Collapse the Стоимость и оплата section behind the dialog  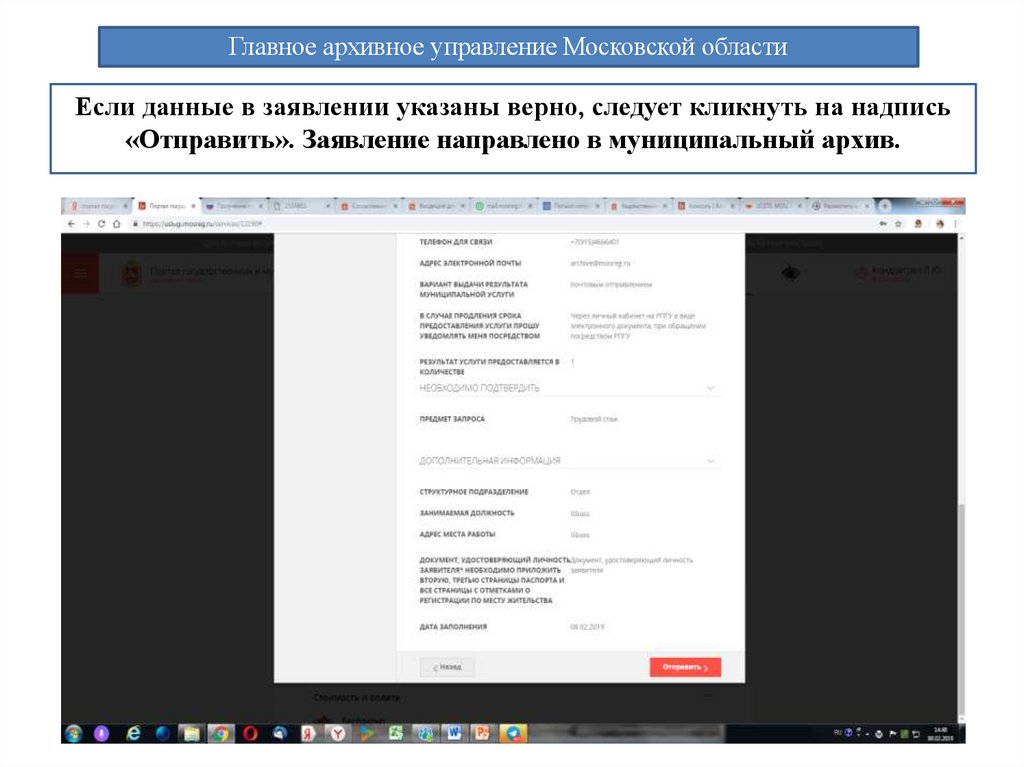point(708,697)
